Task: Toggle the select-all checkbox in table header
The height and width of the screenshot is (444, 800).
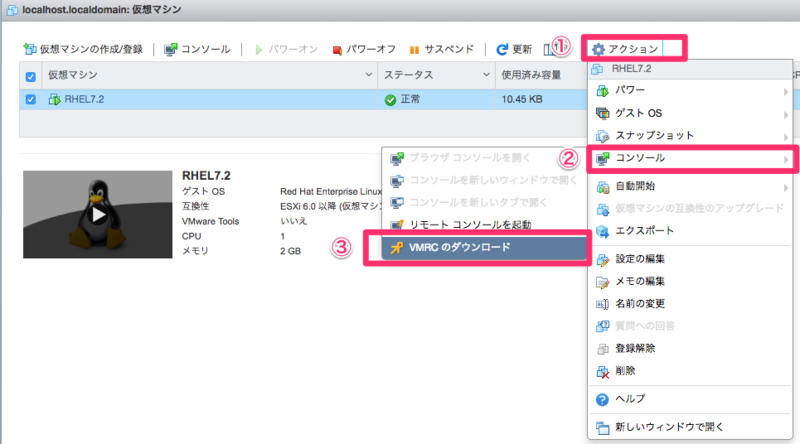Action: pyautogui.click(x=31, y=77)
